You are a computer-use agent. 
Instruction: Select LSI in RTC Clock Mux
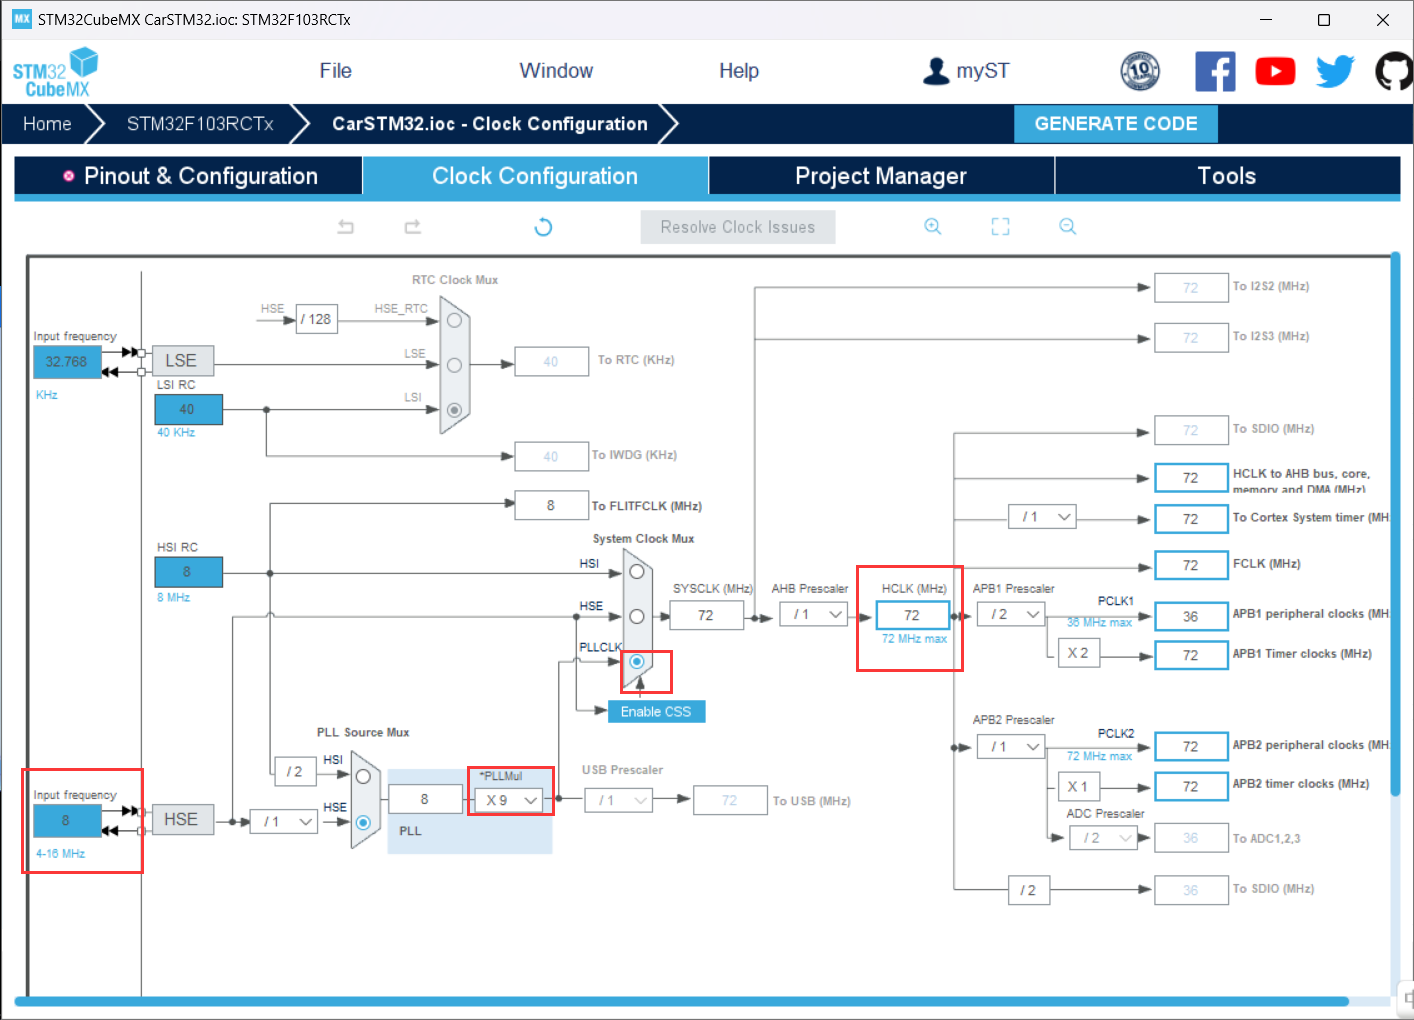coord(454,410)
